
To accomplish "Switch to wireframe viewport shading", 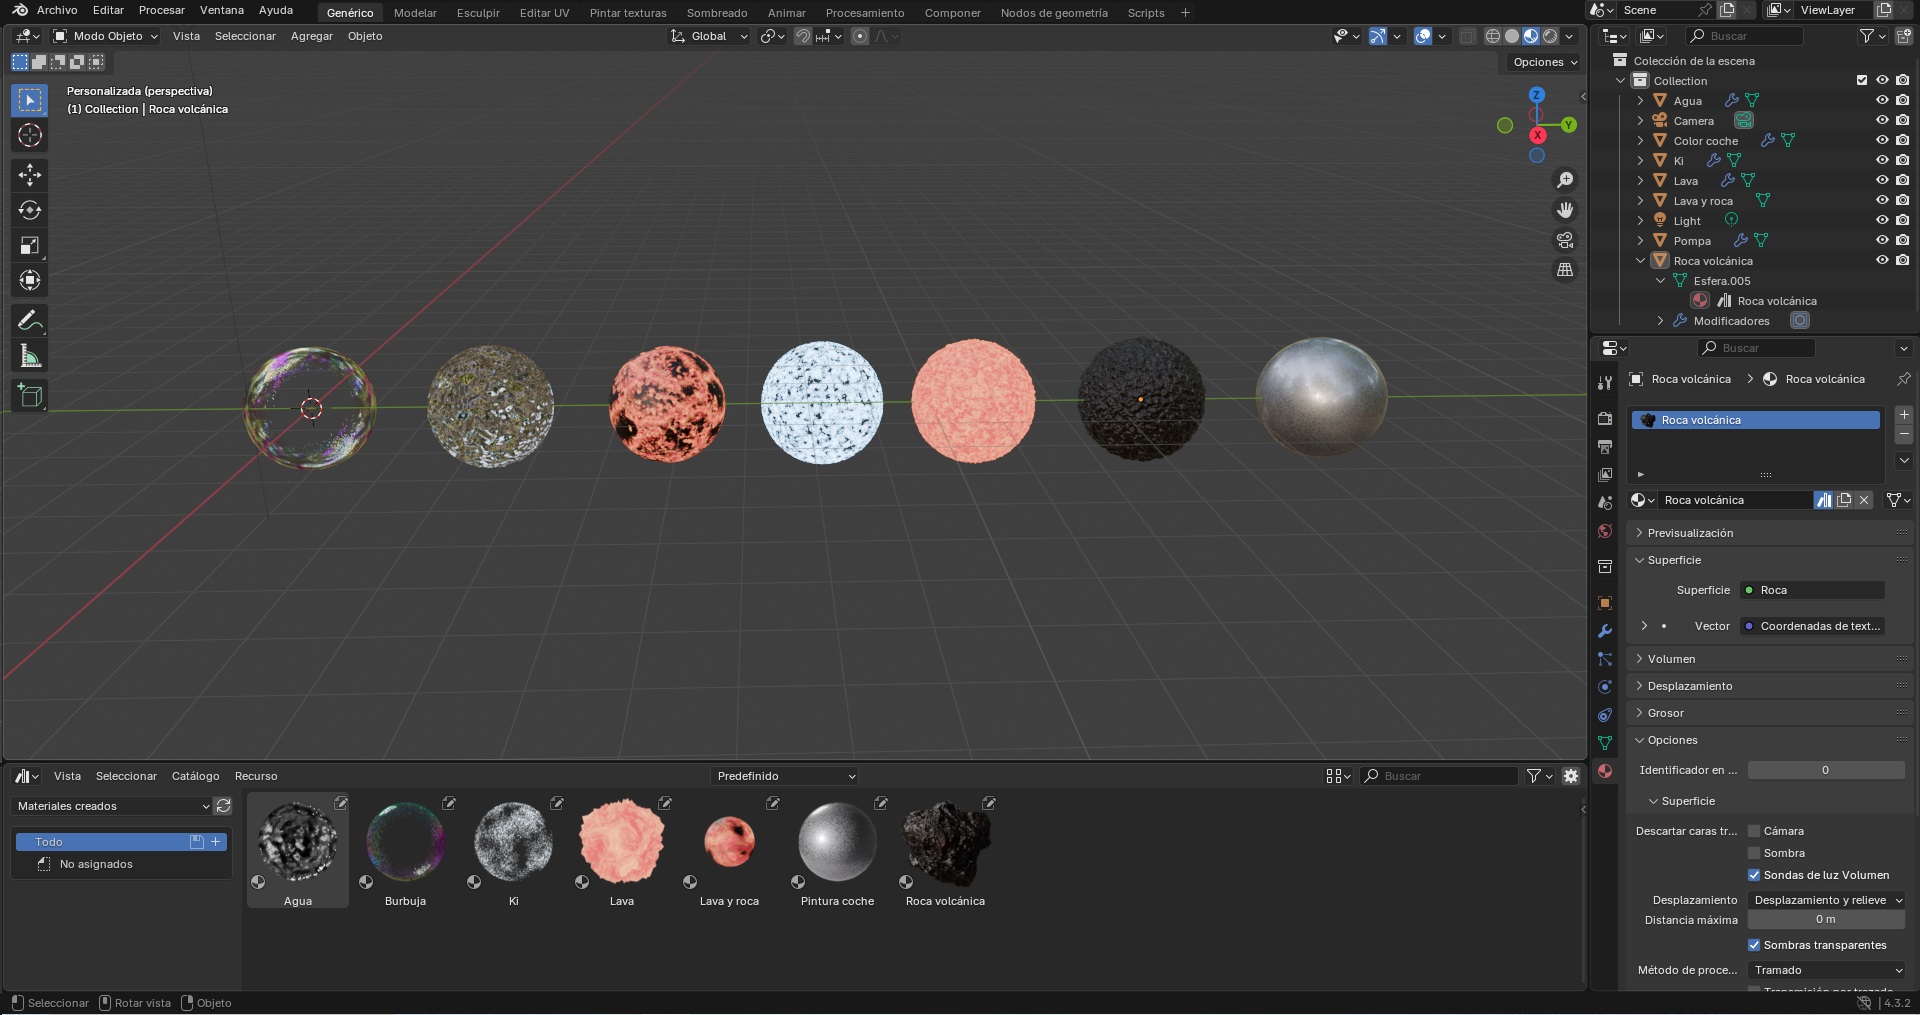I will 1493,36.
